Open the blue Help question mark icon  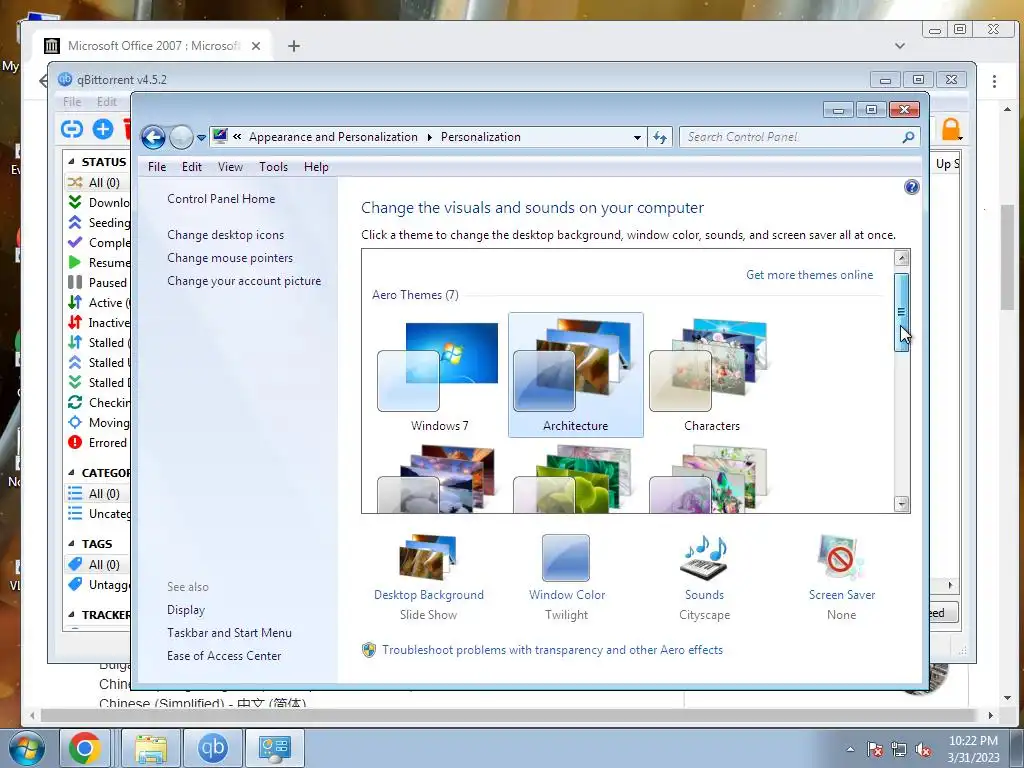tap(912, 187)
